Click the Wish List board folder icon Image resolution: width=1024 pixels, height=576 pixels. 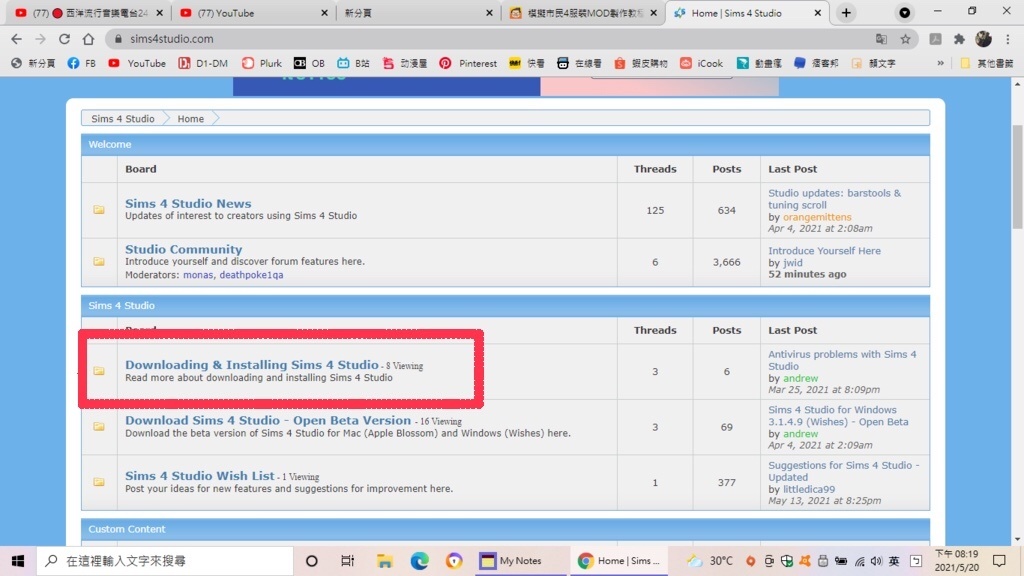click(x=99, y=482)
